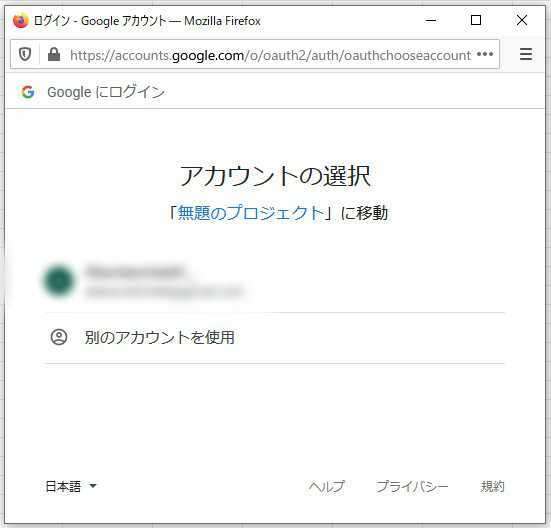
Task: Click the Firefox logo in title bar
Action: [20, 21]
